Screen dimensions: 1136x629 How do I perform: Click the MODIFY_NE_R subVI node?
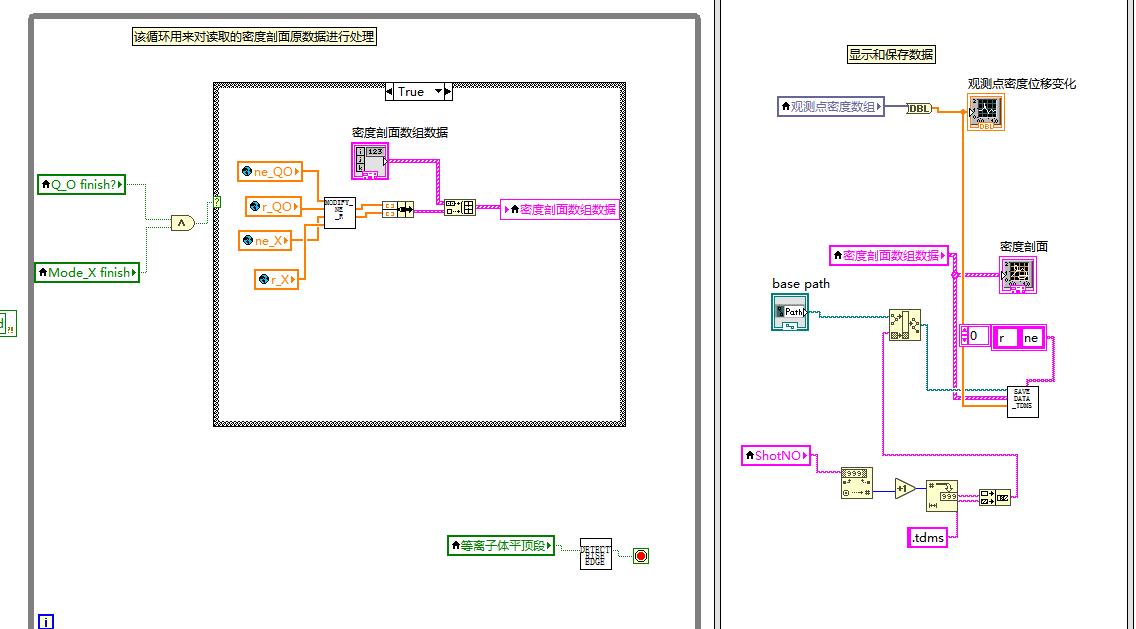[339, 213]
